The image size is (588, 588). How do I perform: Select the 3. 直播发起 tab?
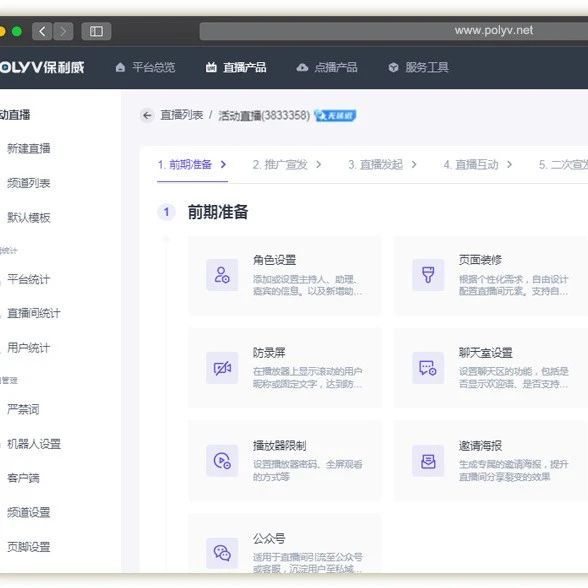375,165
